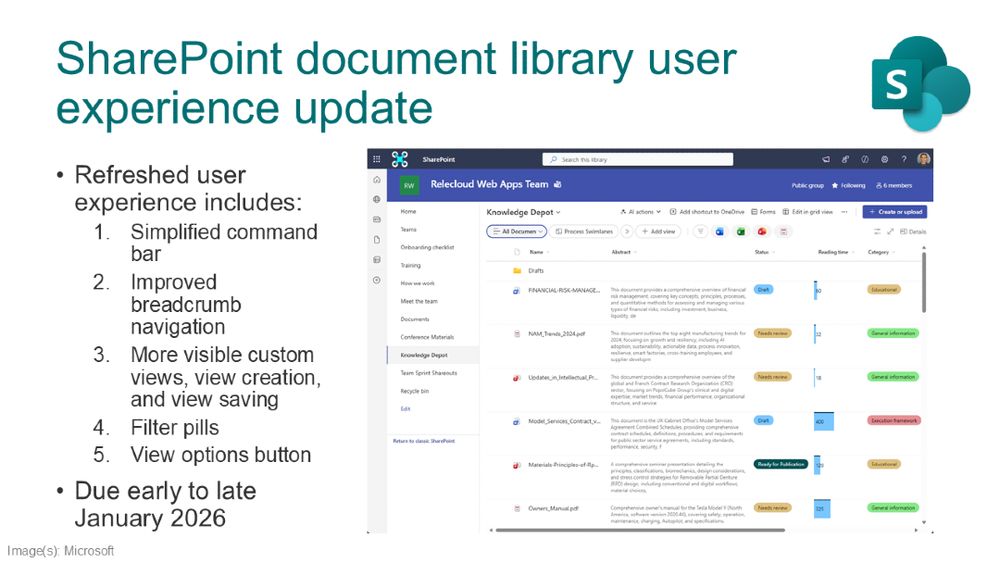The width and height of the screenshot is (1000, 563).
Task: Open the All Documents view dropdown
Action: pyautogui.click(x=517, y=231)
